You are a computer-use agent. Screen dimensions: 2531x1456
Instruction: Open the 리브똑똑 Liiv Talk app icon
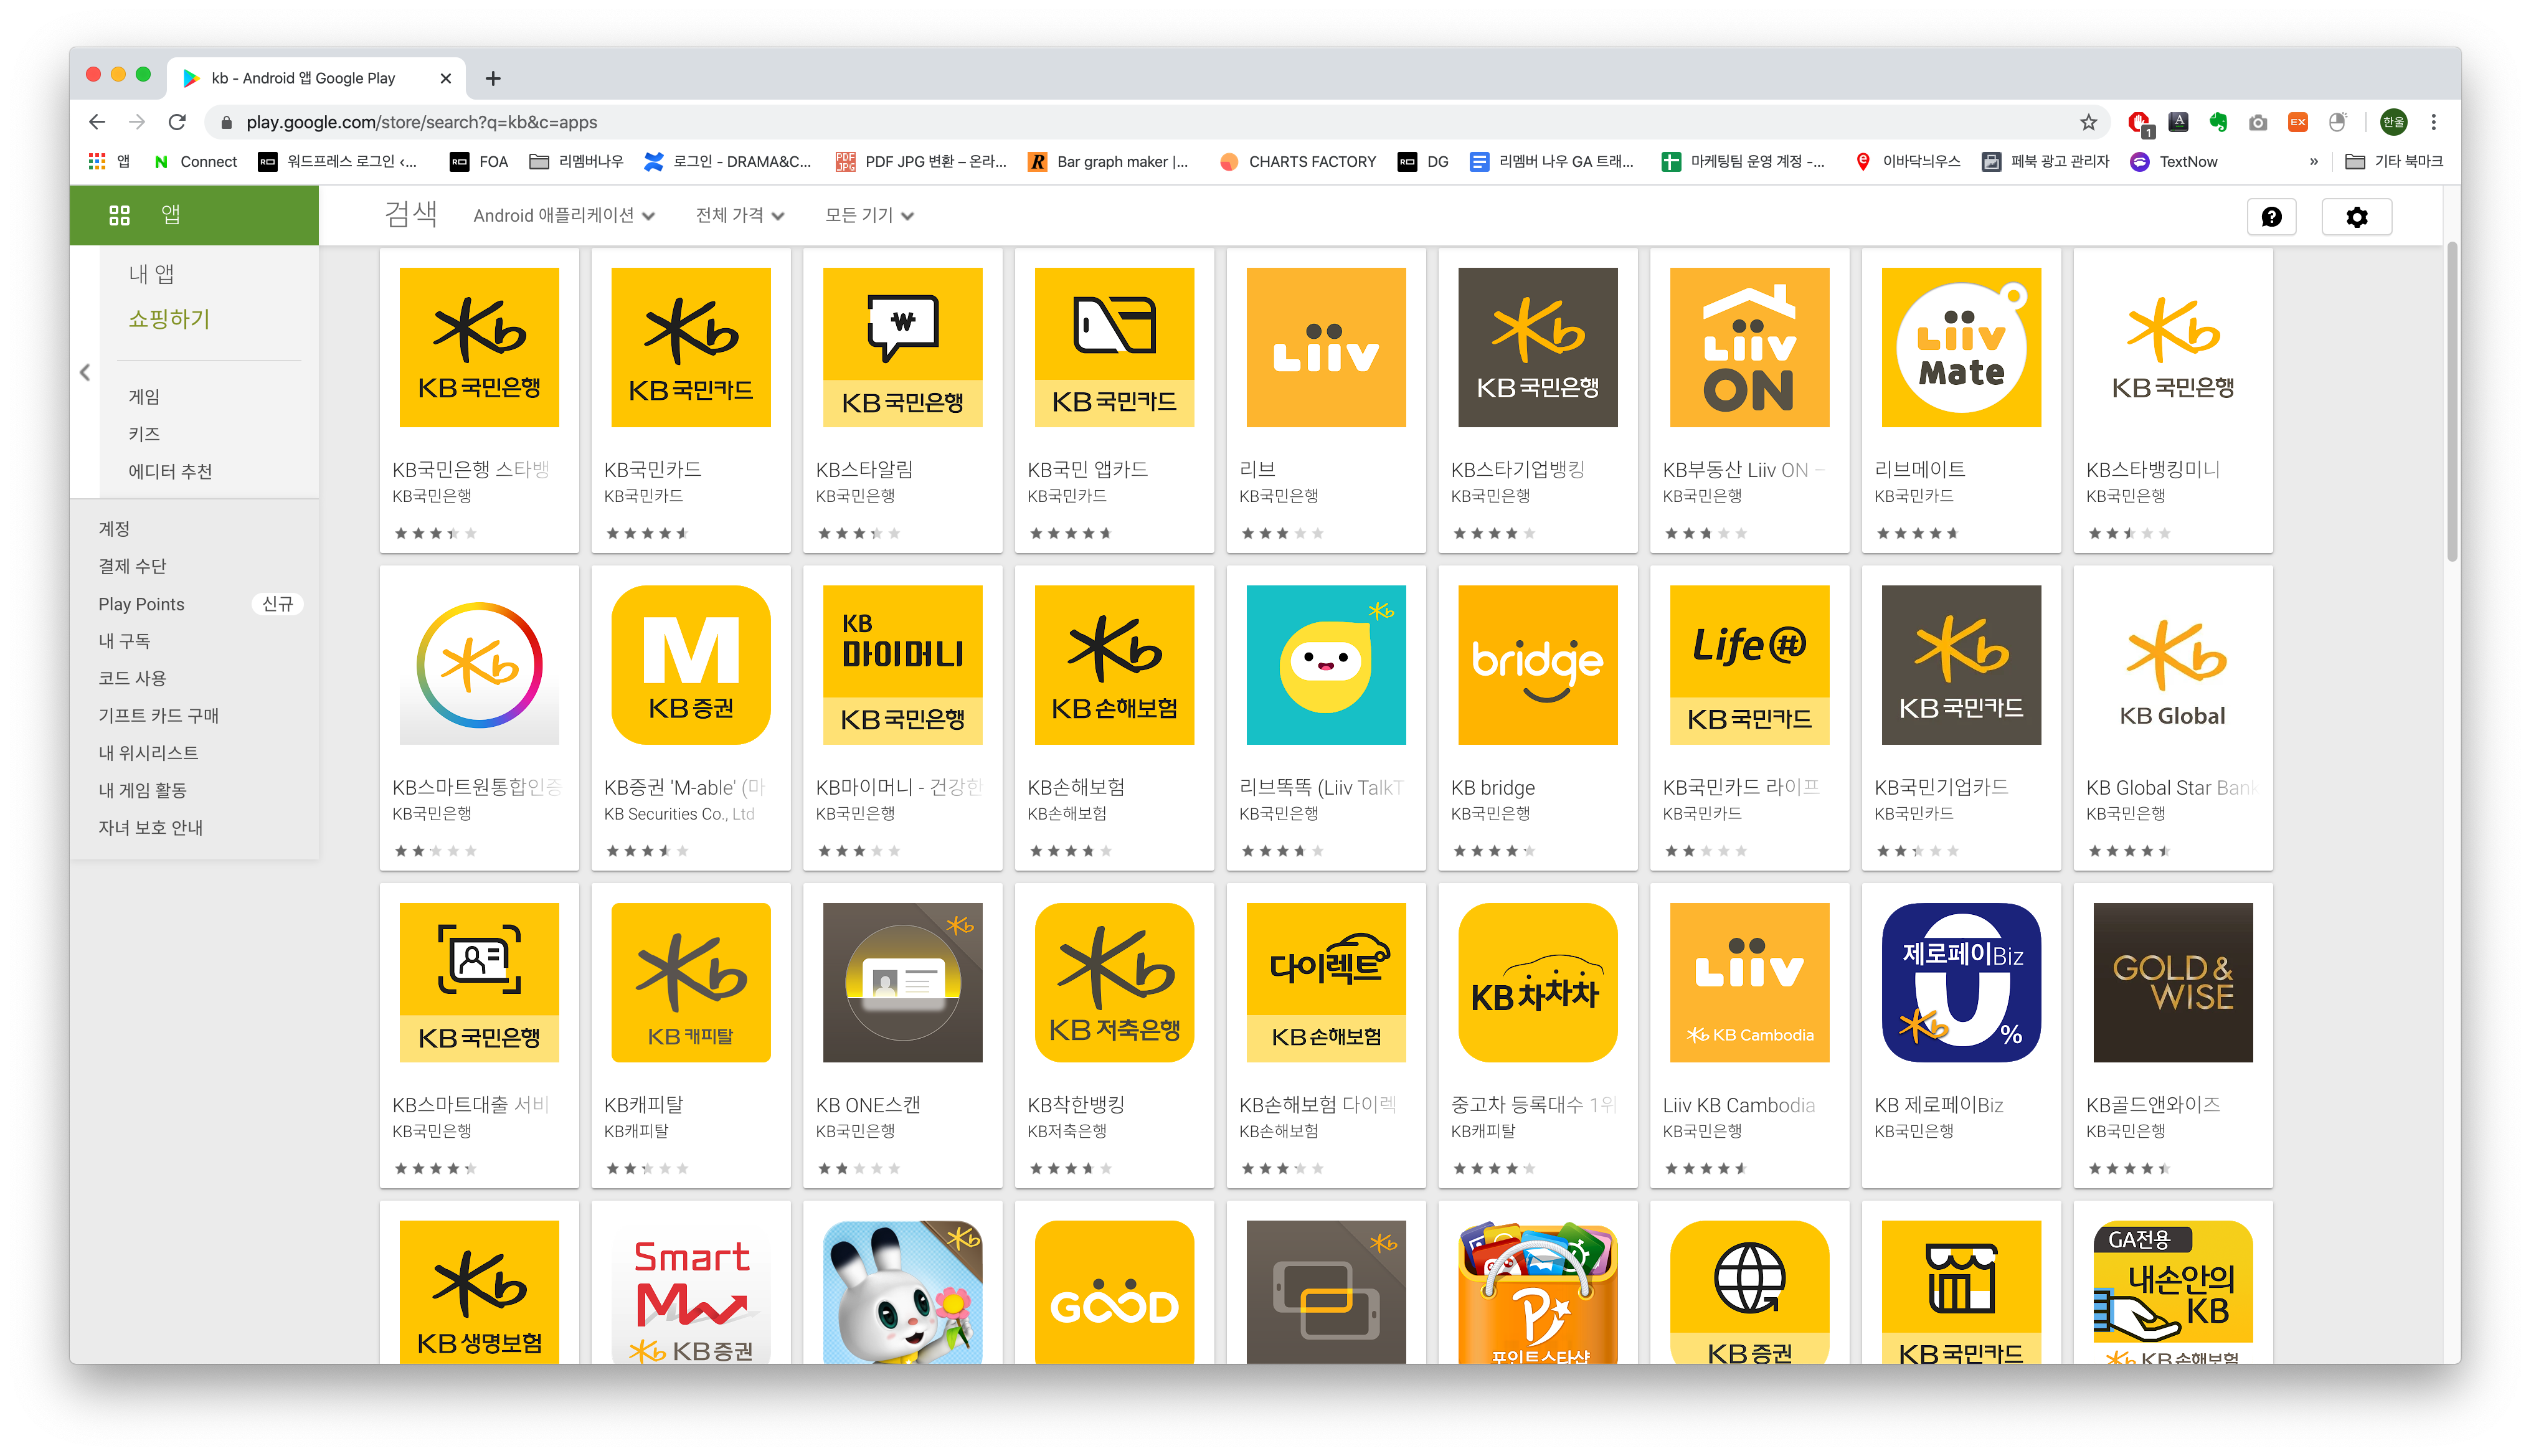(x=1326, y=665)
